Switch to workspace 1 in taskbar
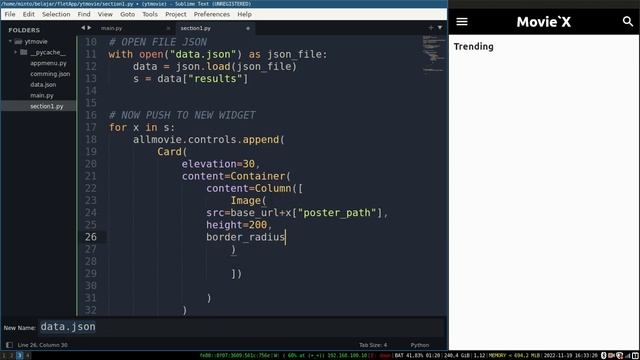 [x=3, y=356]
